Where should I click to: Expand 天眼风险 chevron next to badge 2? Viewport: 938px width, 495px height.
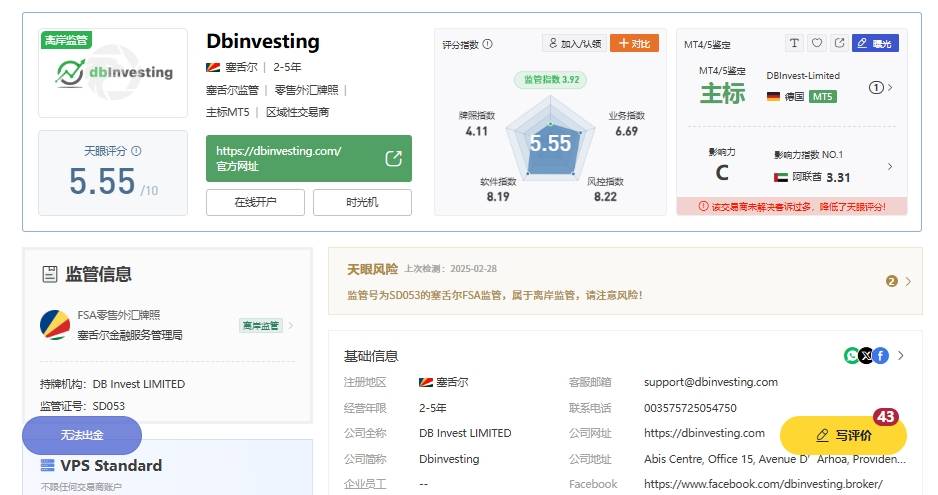coord(908,281)
